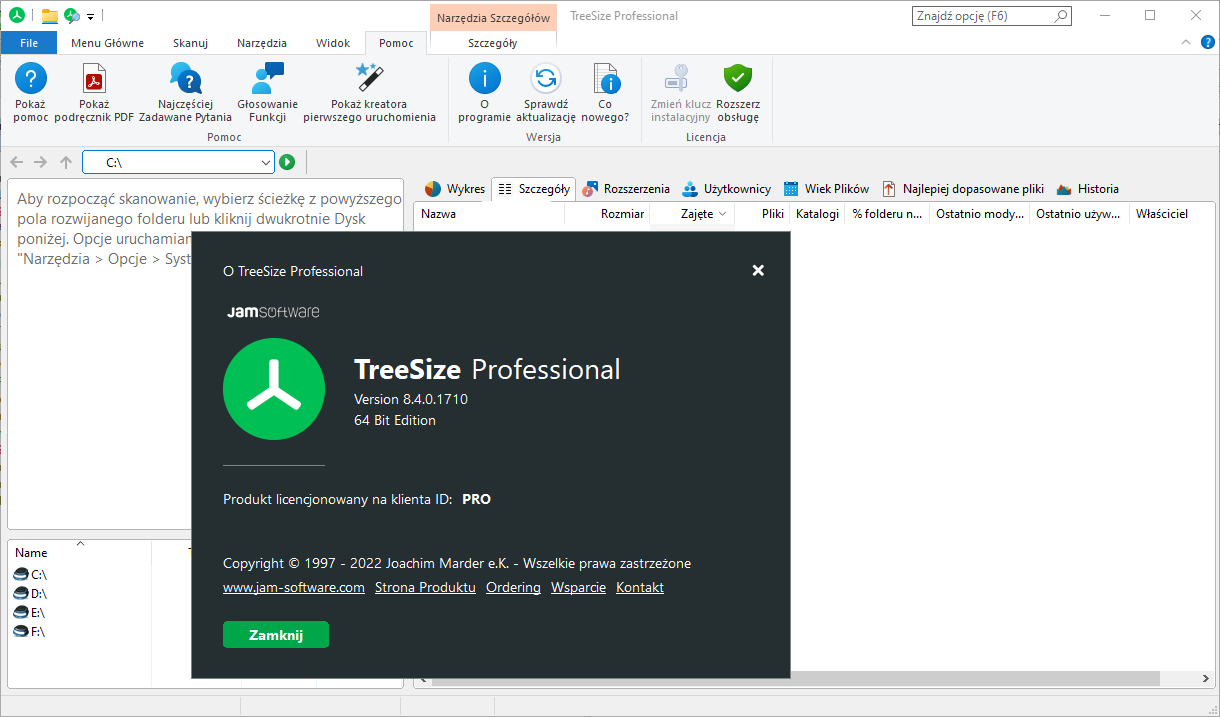This screenshot has width=1220, height=717.
Task: Open quick access toolbar customize arrow
Action: 90,16
